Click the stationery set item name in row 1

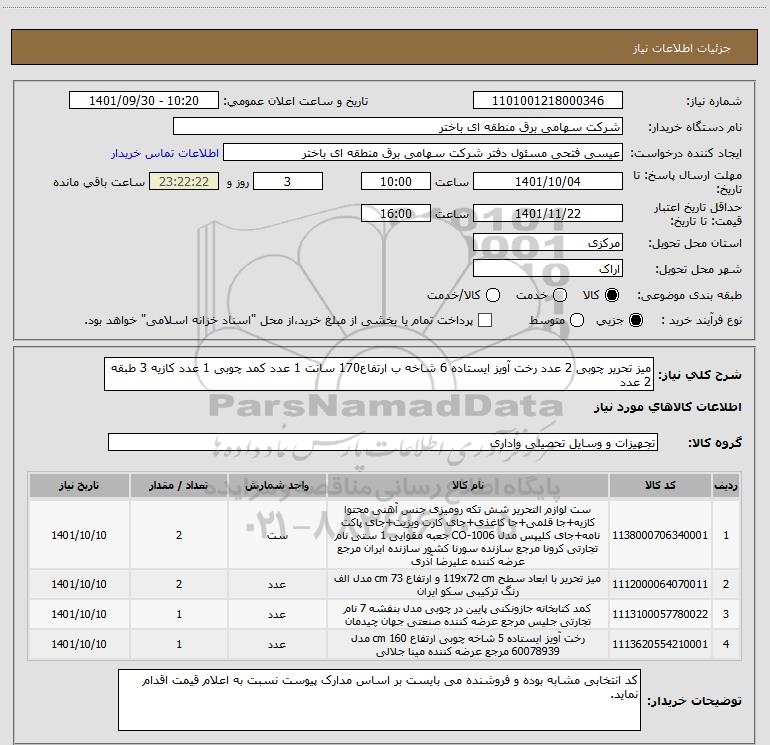(468, 535)
